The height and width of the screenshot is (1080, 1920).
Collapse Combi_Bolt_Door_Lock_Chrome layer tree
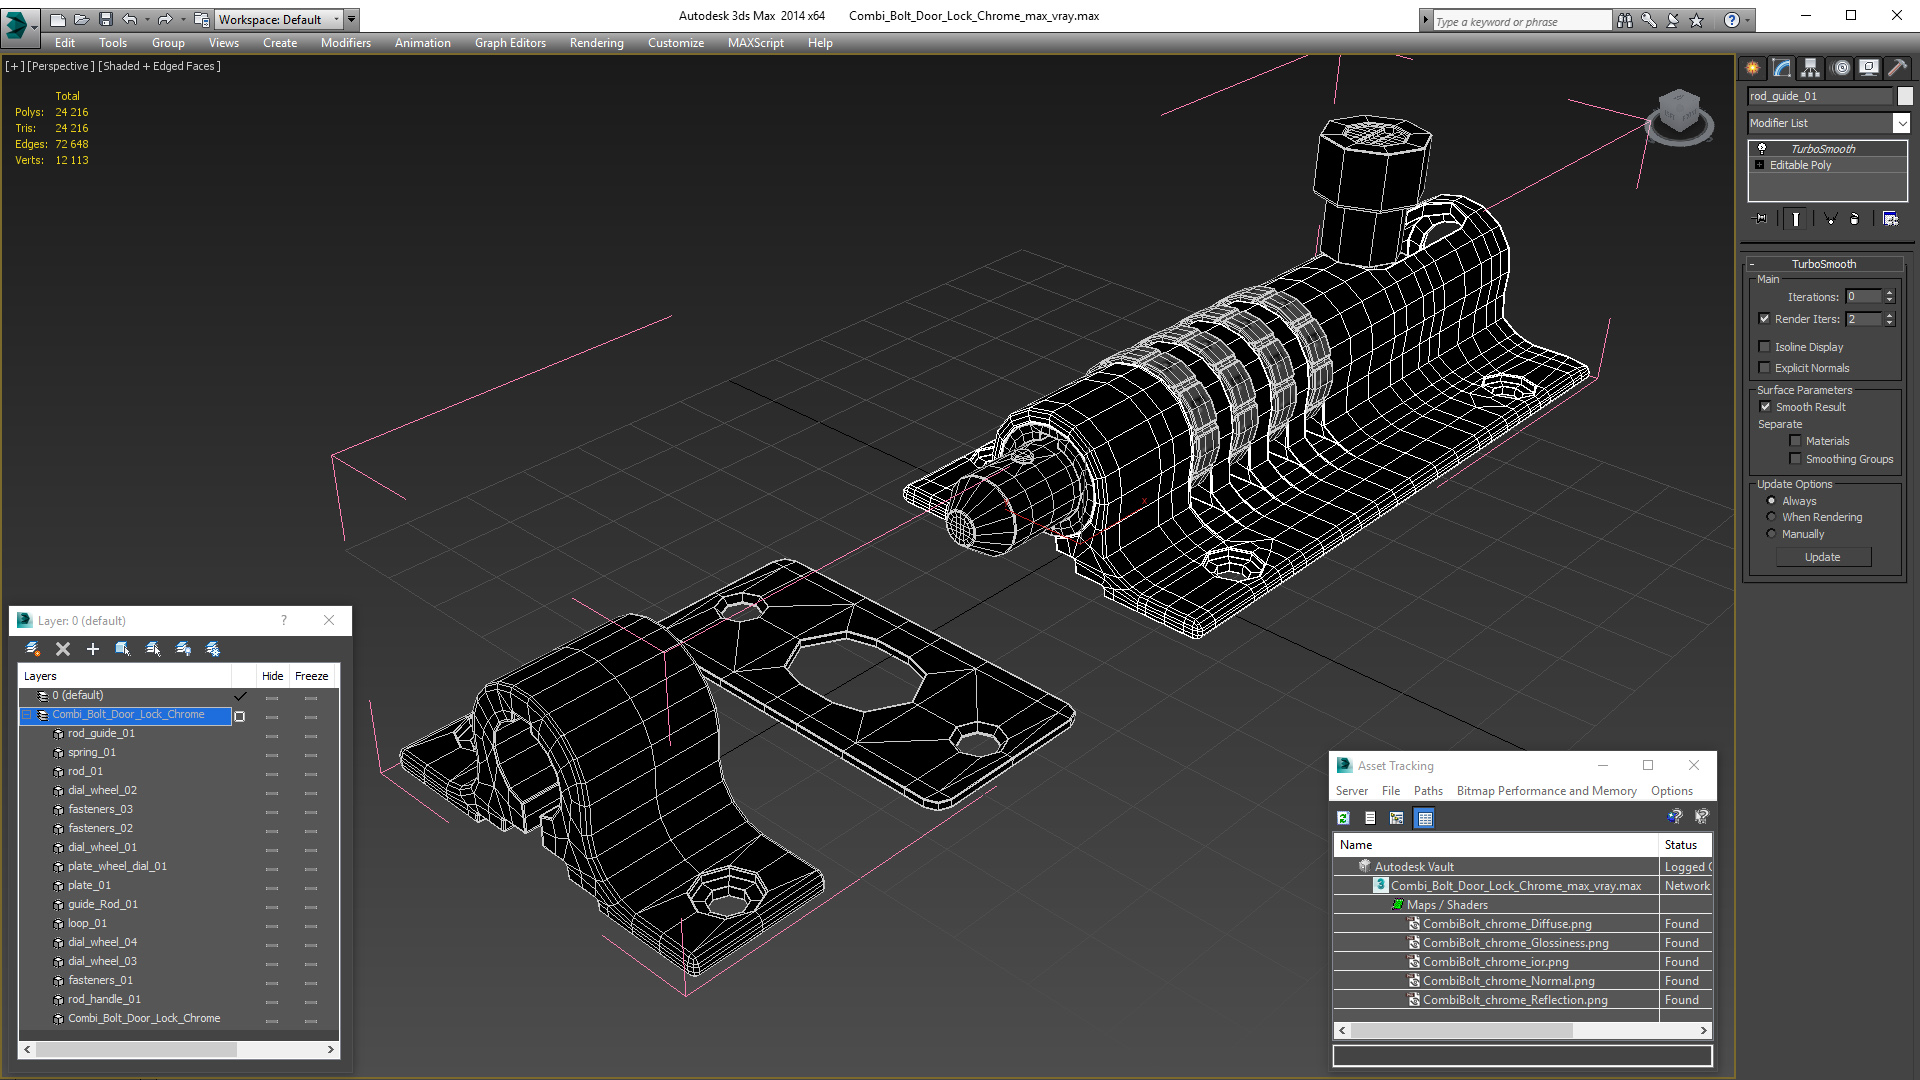pos(27,715)
